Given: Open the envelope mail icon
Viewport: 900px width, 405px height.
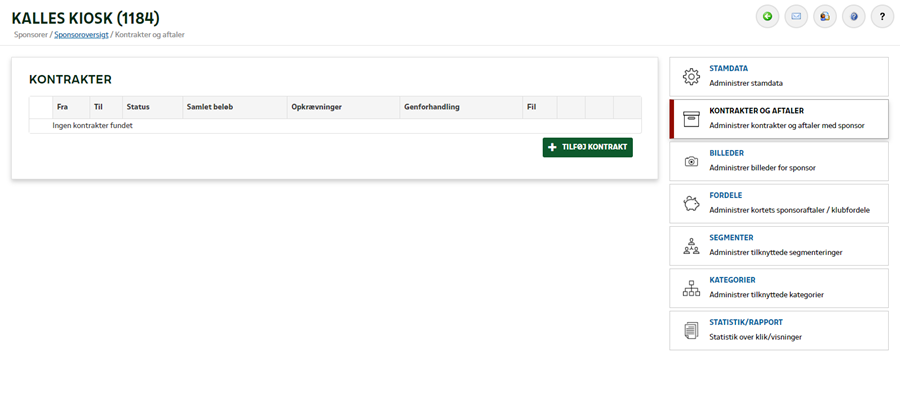Looking at the screenshot, I should click(x=796, y=16).
